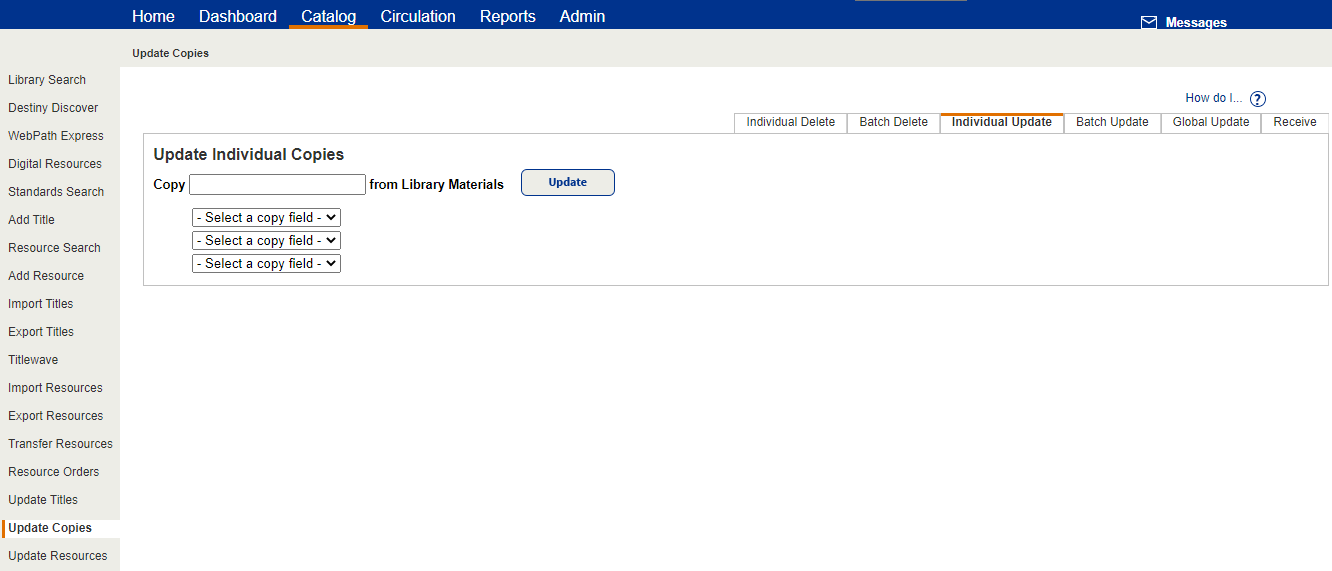Select the Global Update tab
This screenshot has width=1332, height=571.
pos(1210,122)
